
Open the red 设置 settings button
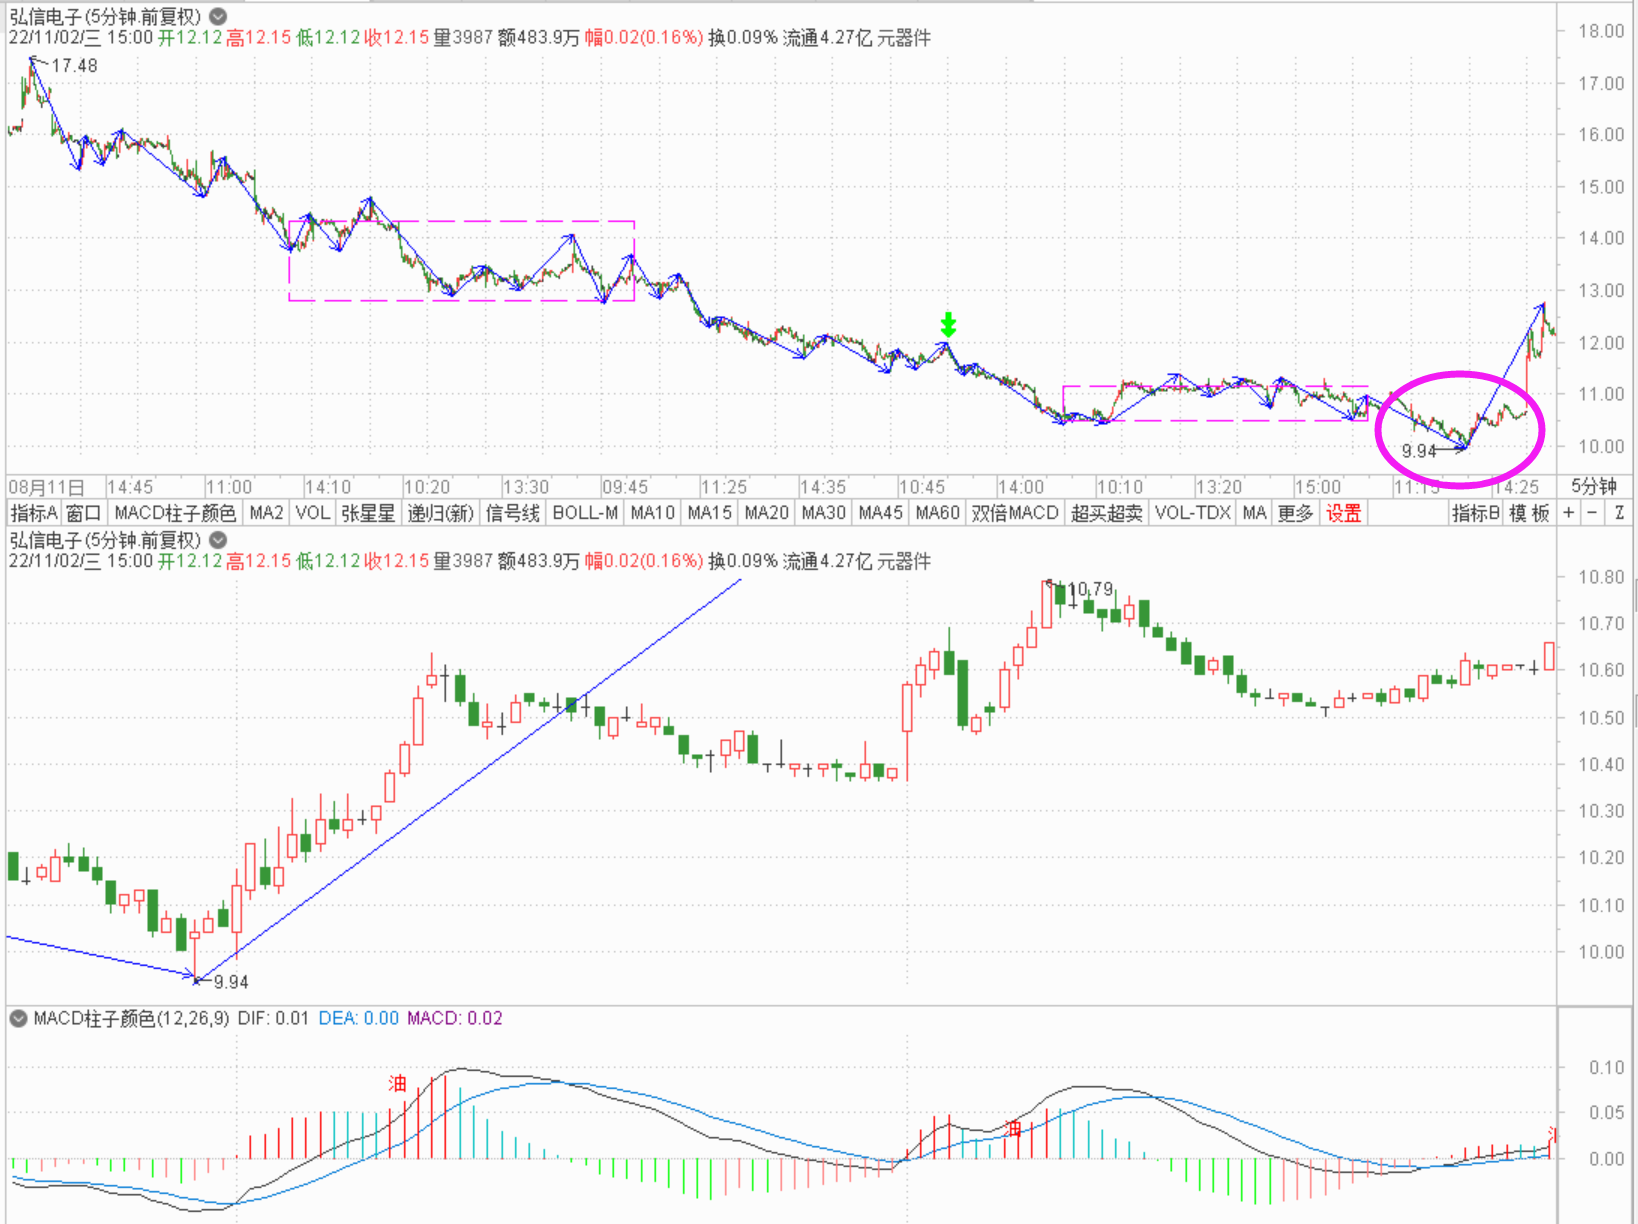1343,513
